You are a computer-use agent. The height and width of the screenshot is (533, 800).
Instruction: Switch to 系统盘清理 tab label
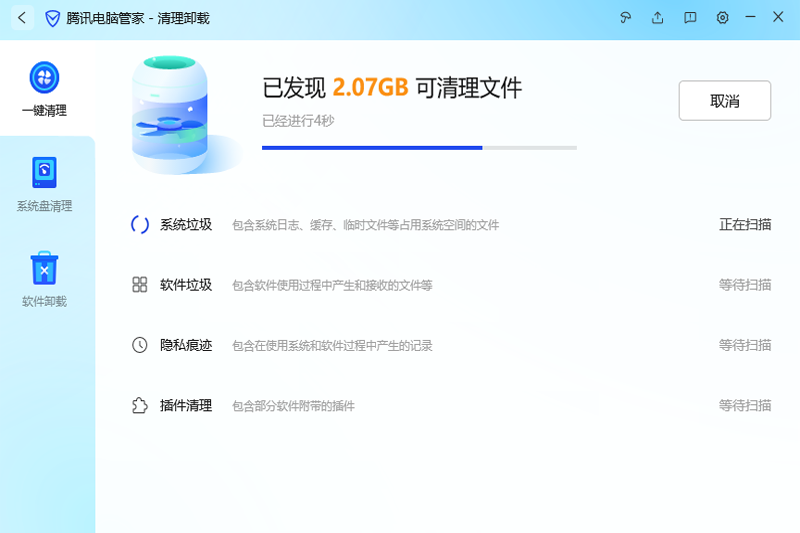(x=45, y=207)
